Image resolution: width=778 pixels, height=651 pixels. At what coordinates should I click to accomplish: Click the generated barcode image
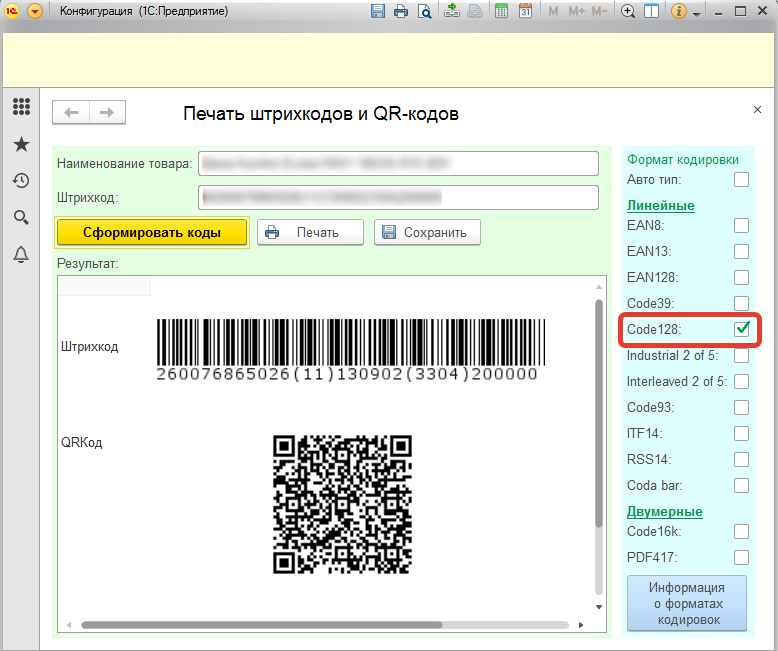point(351,343)
